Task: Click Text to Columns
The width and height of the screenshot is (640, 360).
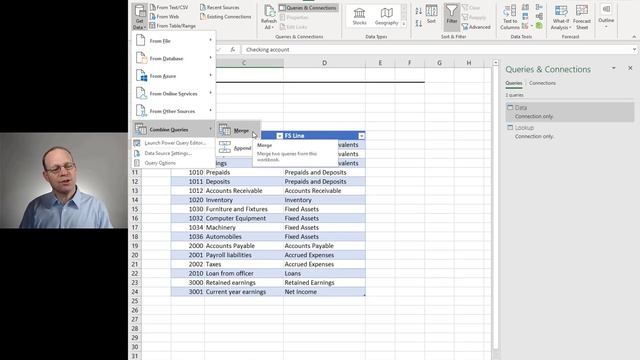Action: coord(510,17)
